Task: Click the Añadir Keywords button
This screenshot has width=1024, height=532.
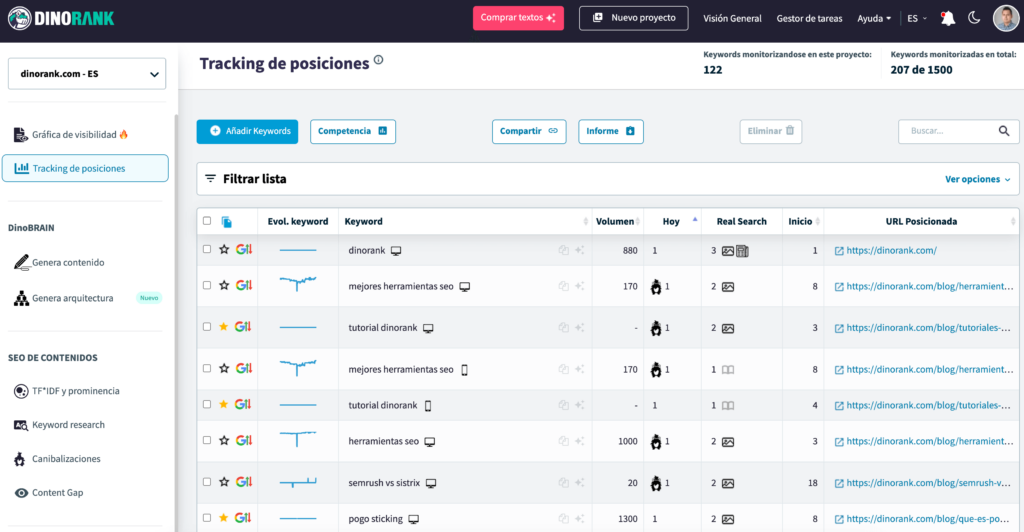Action: click(247, 131)
